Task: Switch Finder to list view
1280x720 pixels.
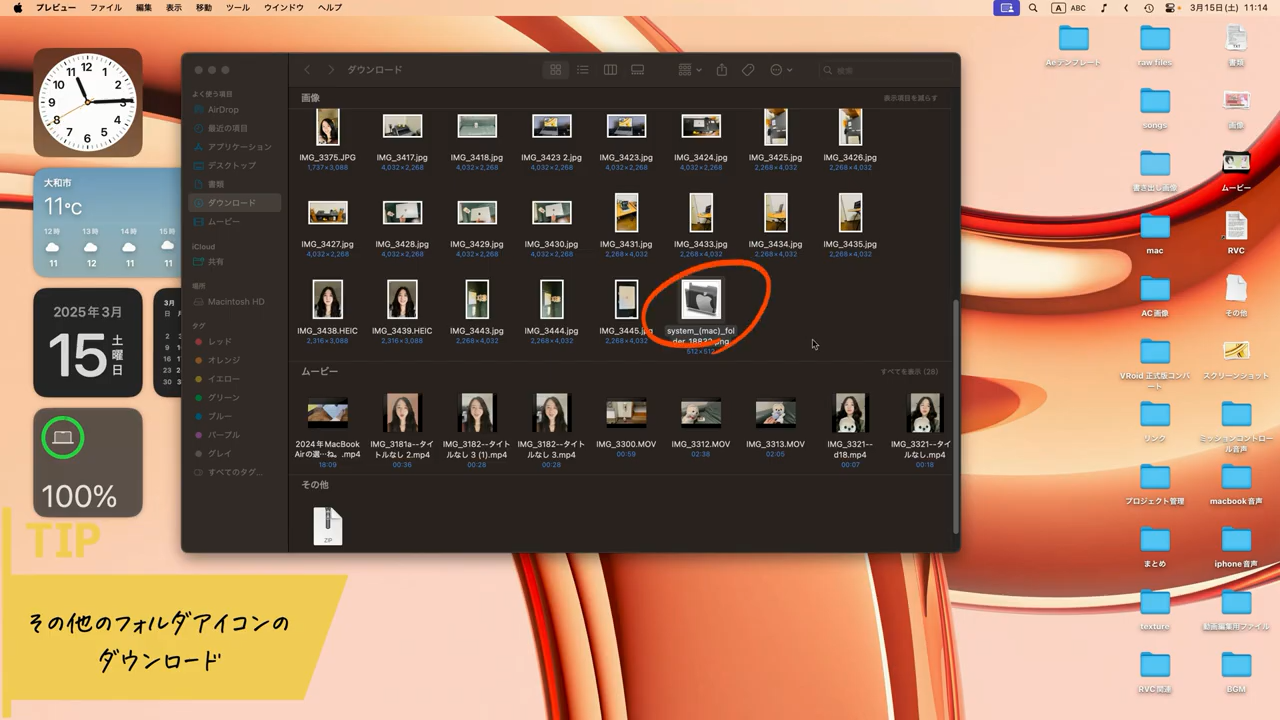Action: (583, 70)
